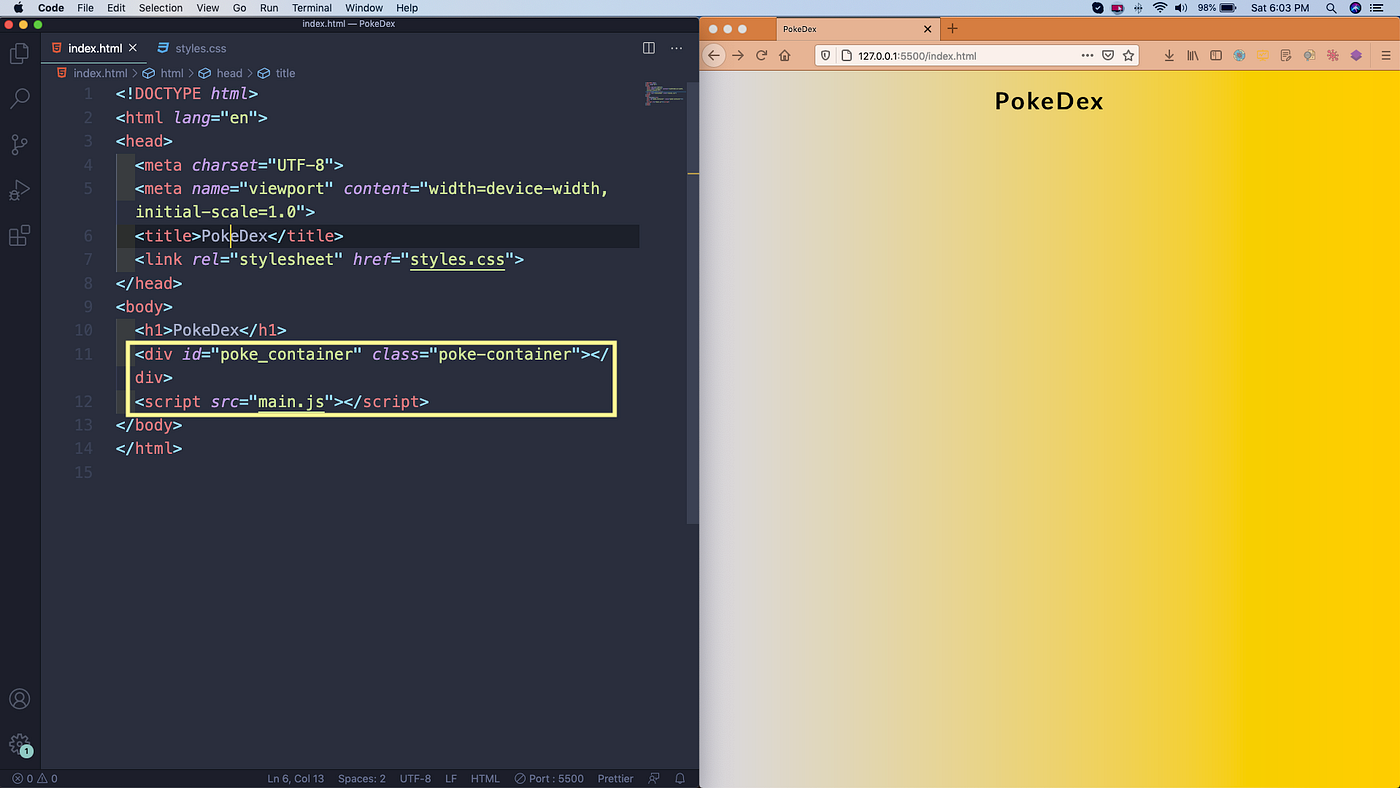Open the Code application menu
Screen dimensions: 1400x788
51,8
